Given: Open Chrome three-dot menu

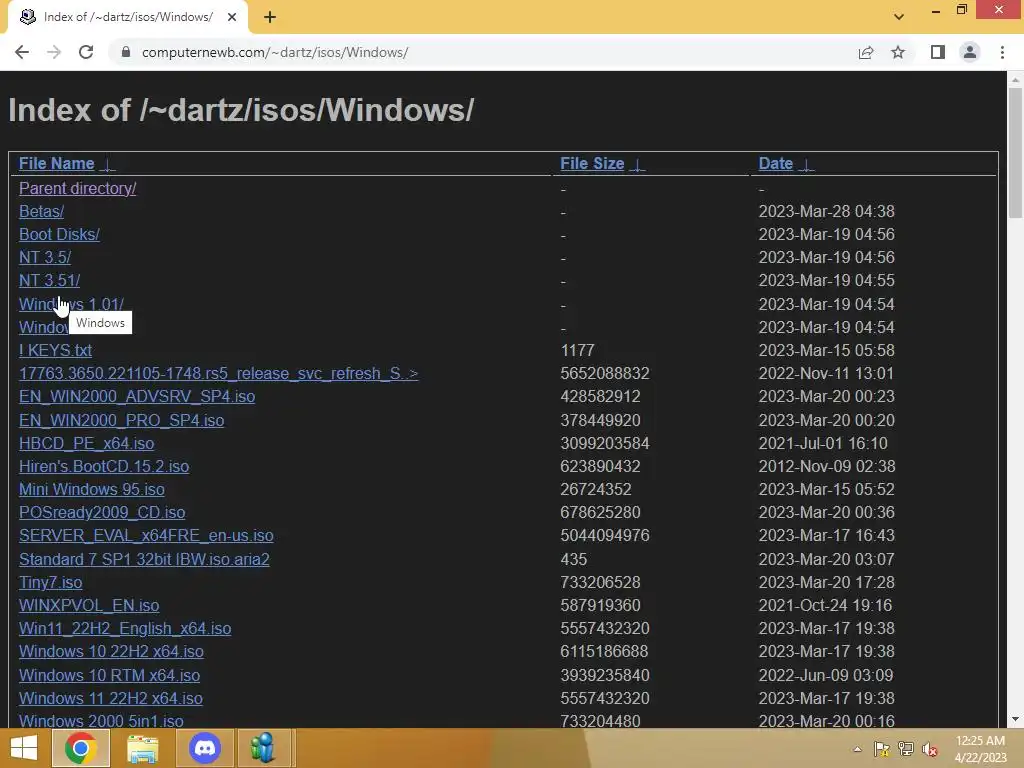Looking at the screenshot, I should tap(1002, 52).
